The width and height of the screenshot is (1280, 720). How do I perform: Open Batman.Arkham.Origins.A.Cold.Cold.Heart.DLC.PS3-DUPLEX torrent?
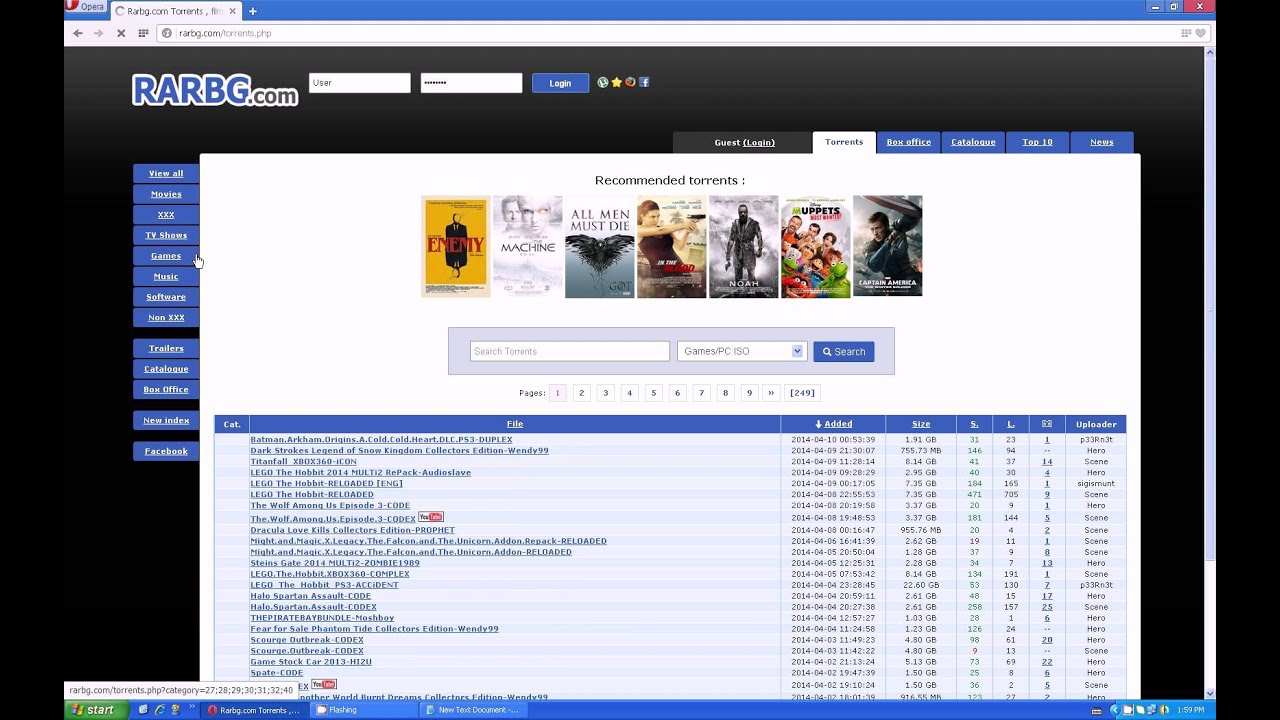[x=381, y=440]
